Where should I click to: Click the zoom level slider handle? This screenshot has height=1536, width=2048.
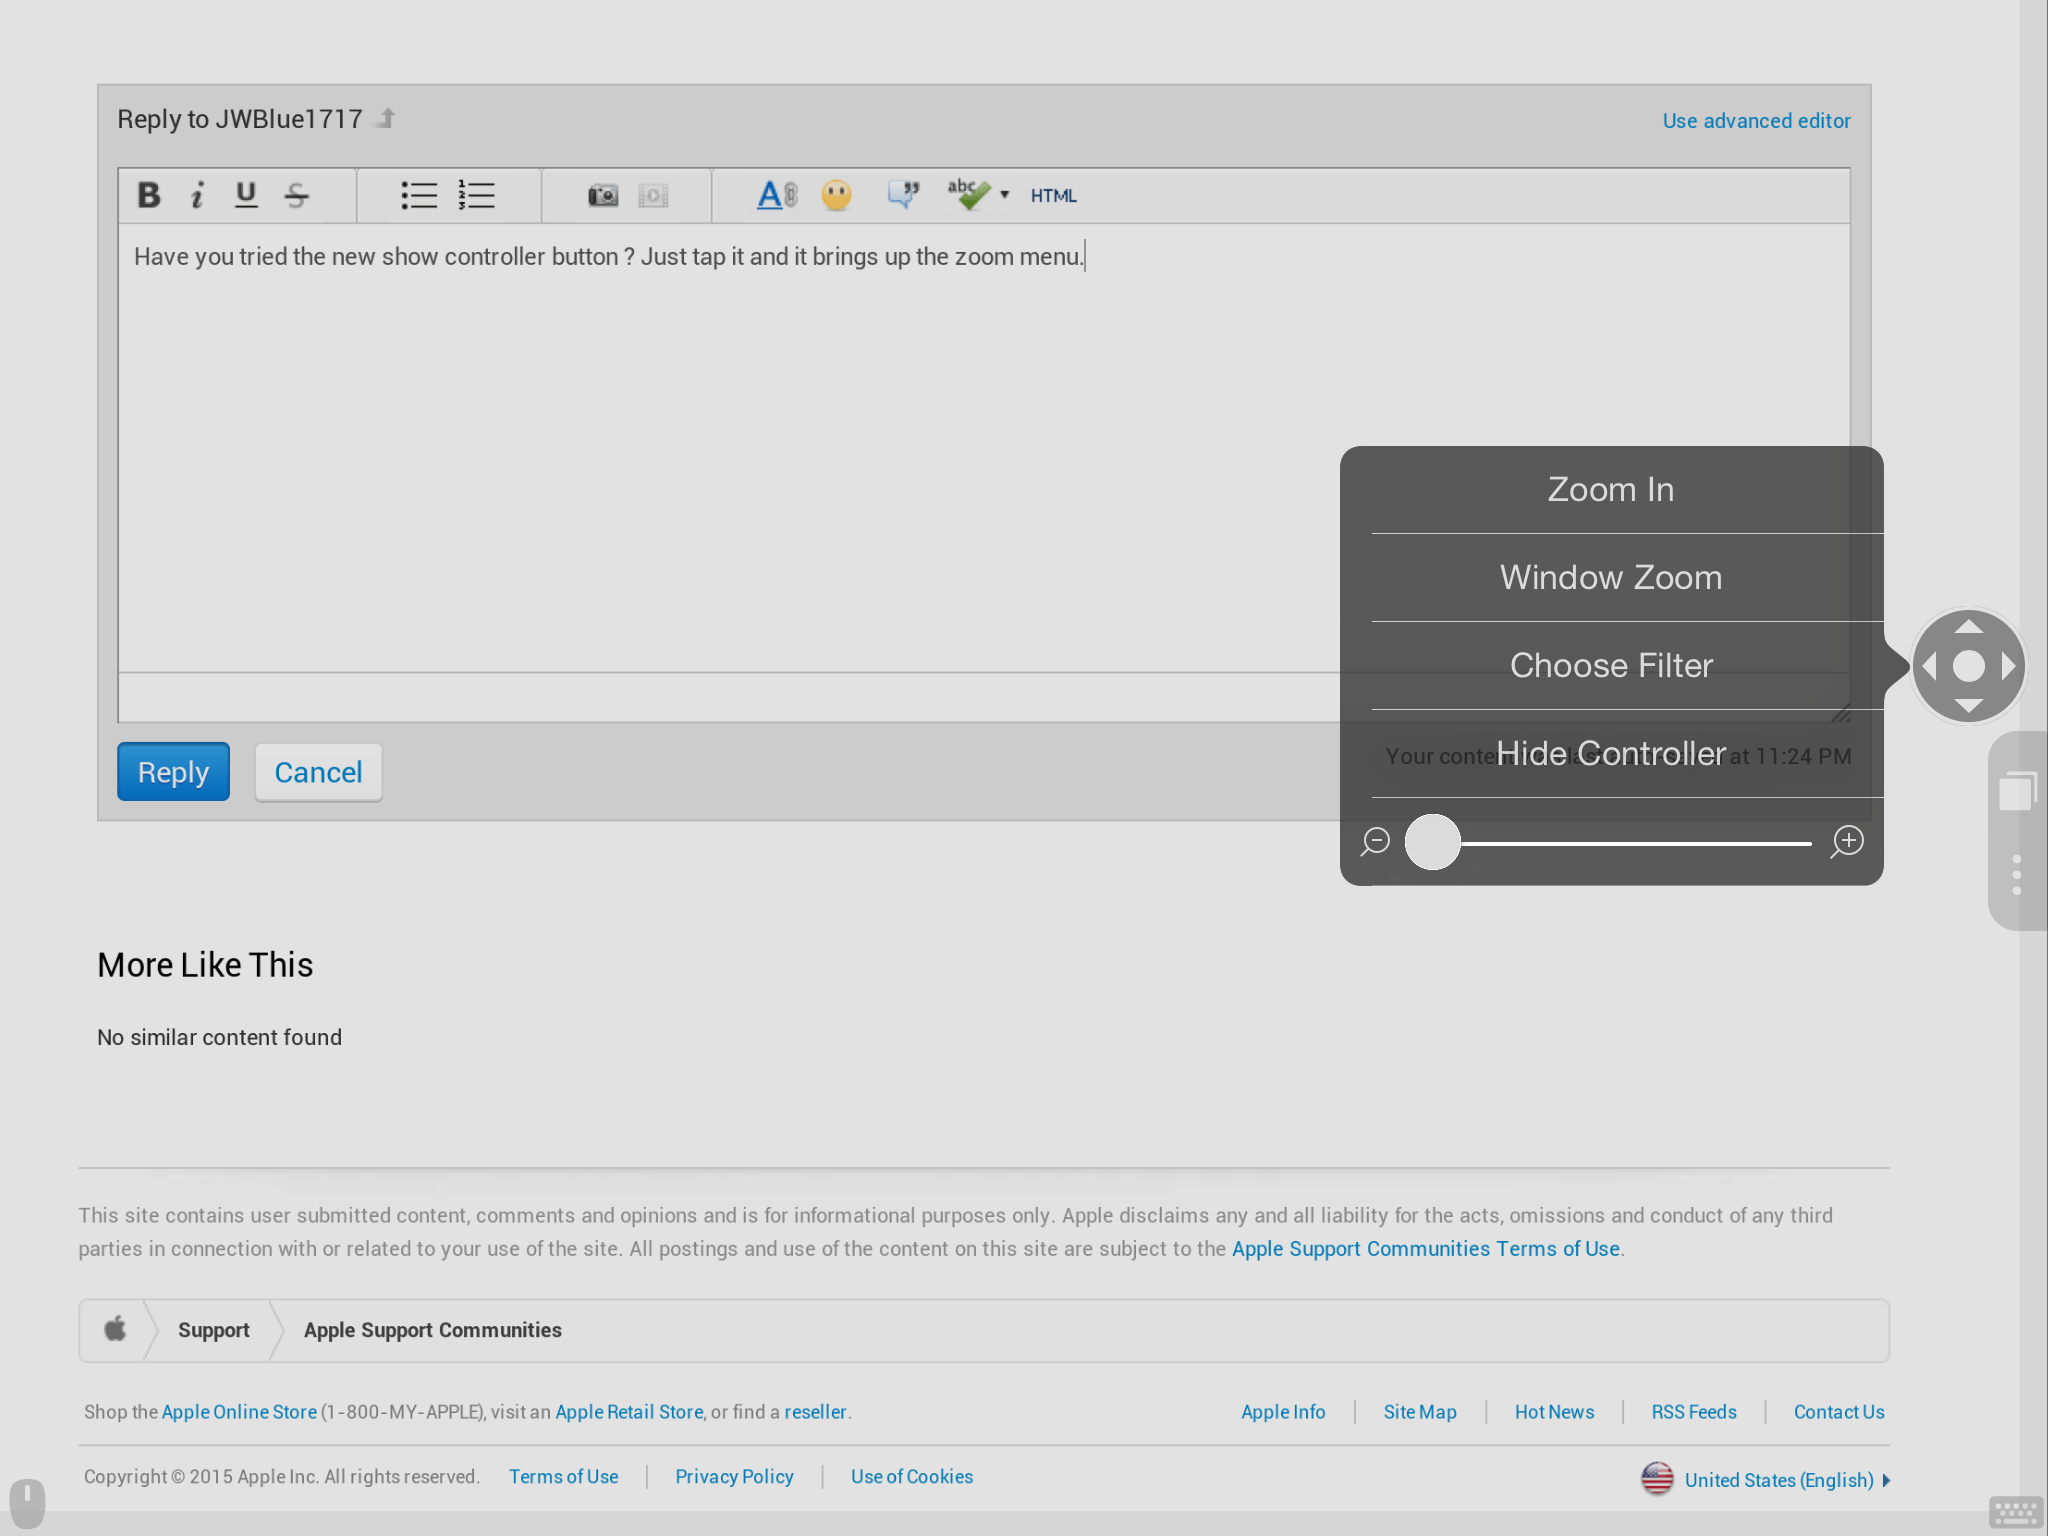pos(1432,842)
